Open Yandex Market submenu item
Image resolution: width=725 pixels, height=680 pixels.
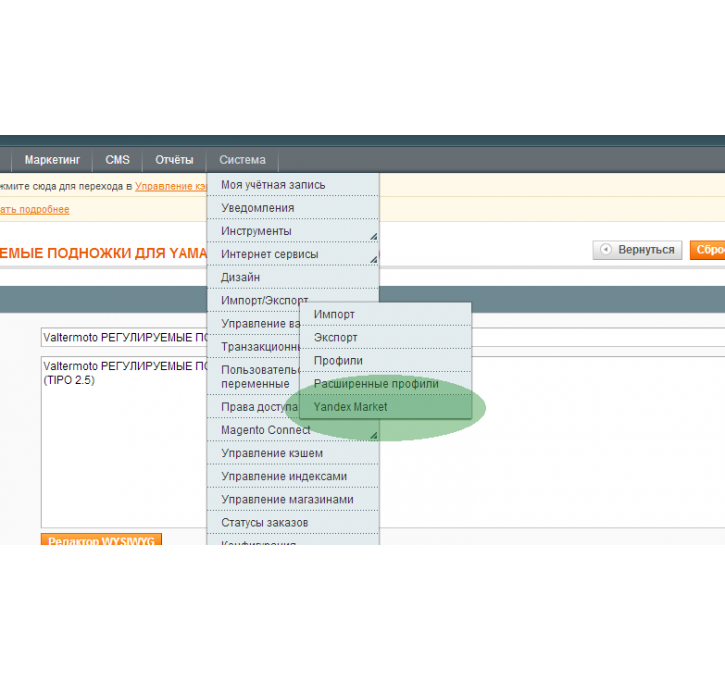[x=385, y=407]
